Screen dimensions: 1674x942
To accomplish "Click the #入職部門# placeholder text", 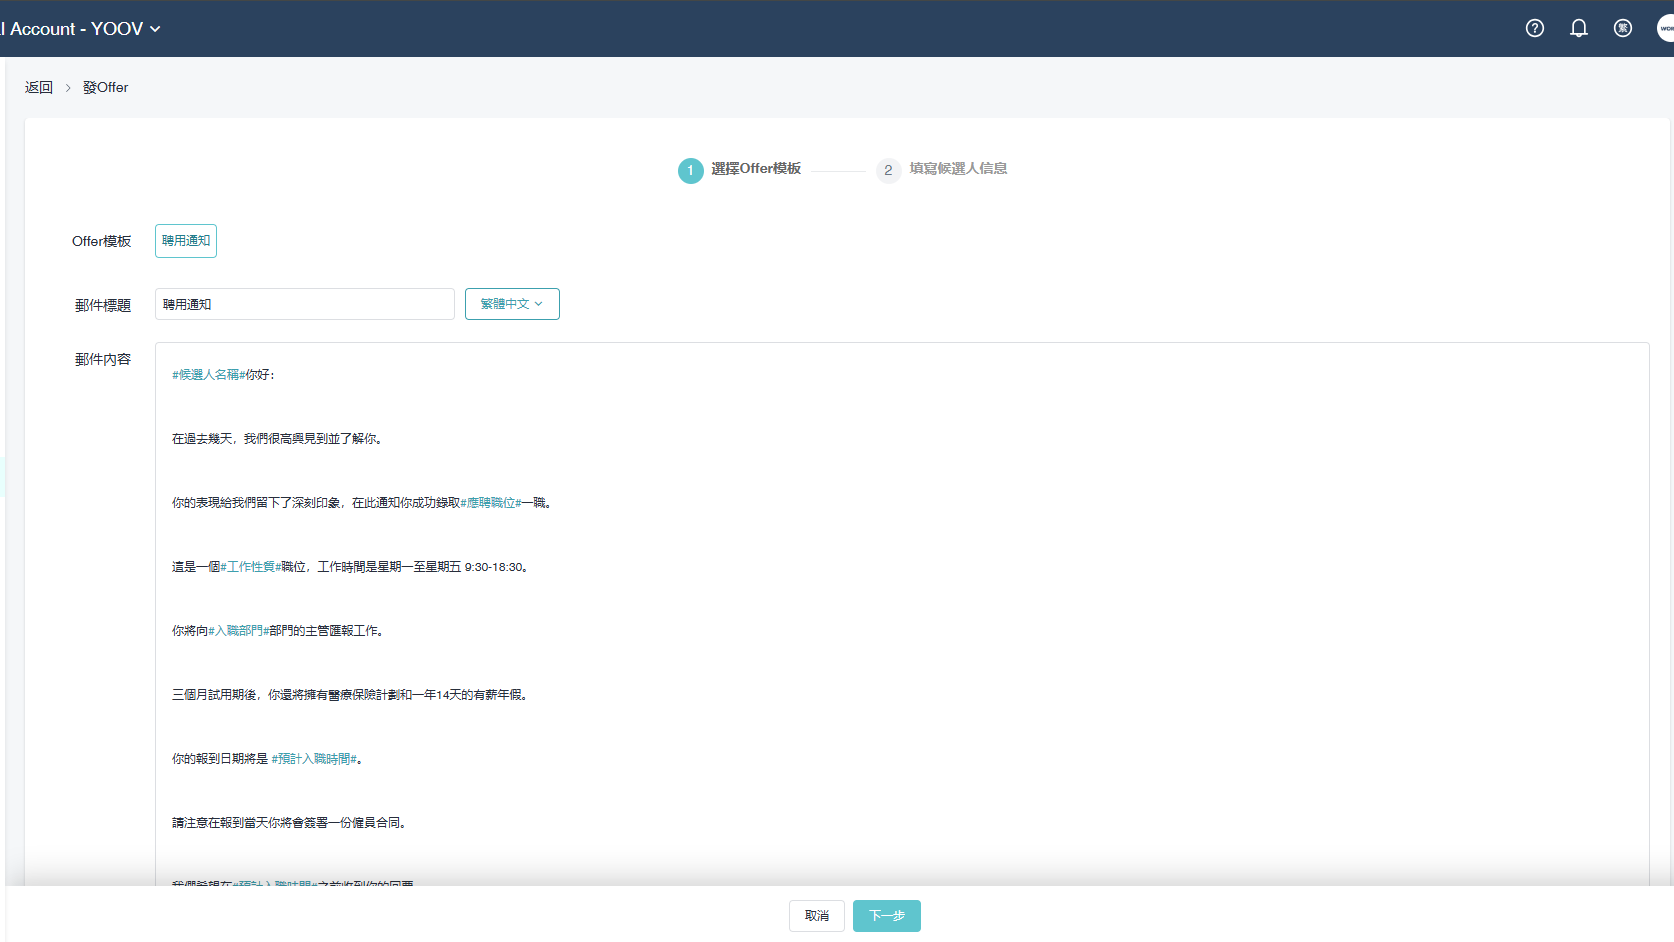I will coord(238,631).
